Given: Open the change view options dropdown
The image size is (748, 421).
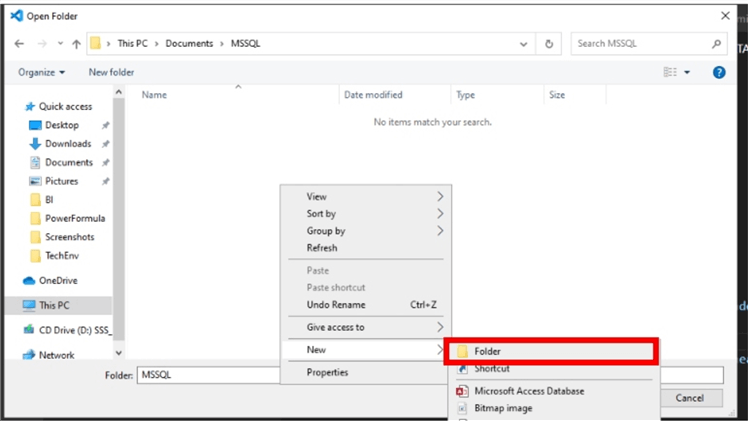Looking at the screenshot, I should tap(687, 72).
